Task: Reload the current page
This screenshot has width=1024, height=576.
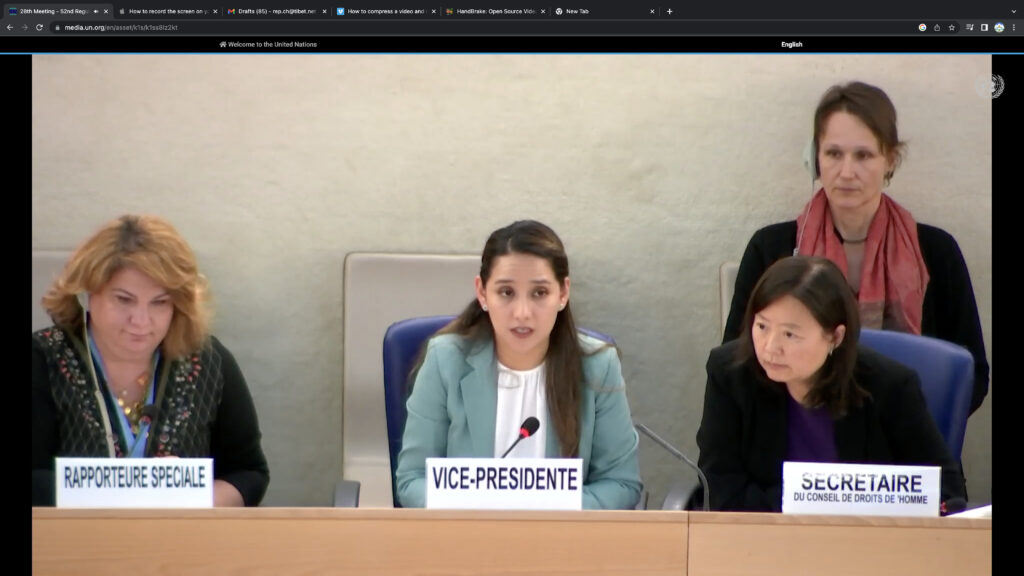Action: (x=39, y=27)
